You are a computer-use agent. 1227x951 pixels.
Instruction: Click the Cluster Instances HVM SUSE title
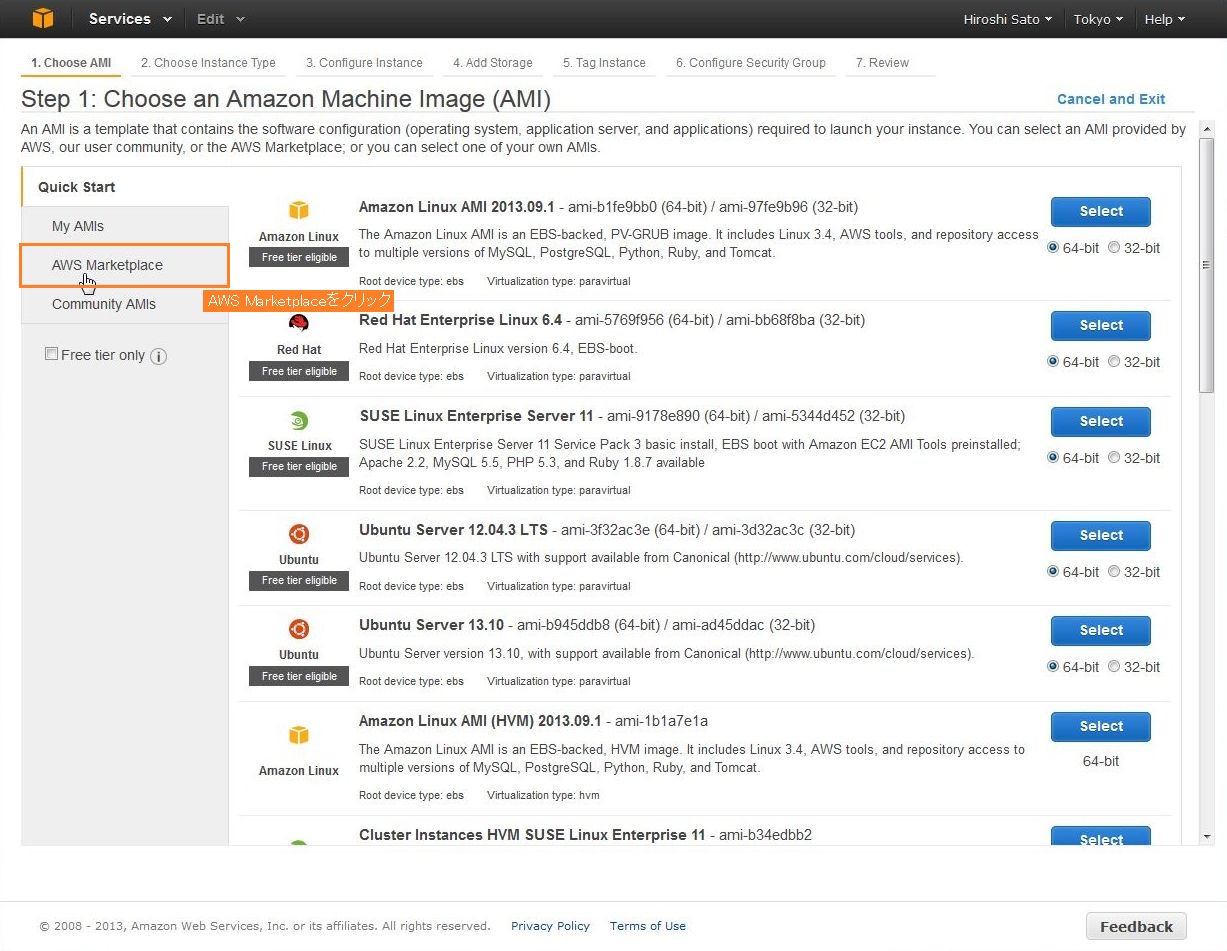point(532,835)
